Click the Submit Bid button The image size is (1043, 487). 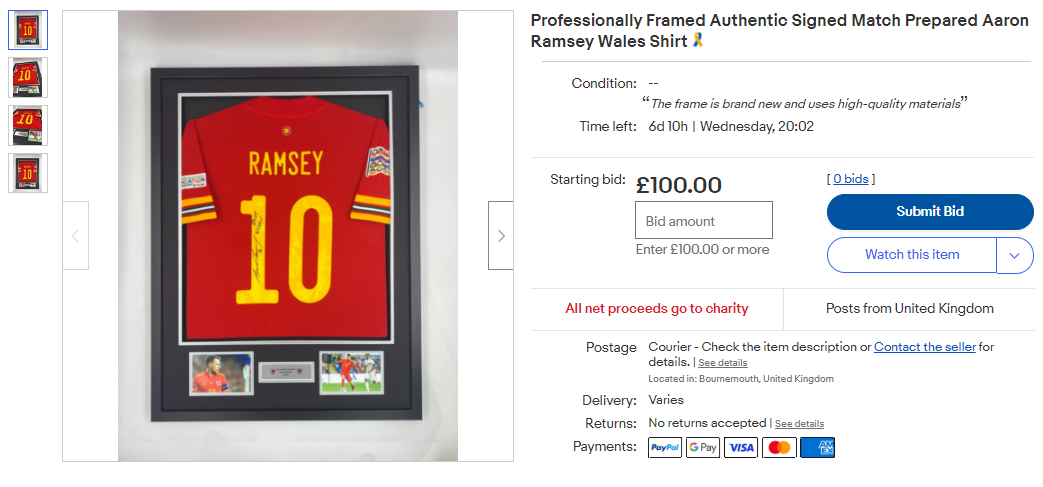pyautogui.click(x=930, y=212)
